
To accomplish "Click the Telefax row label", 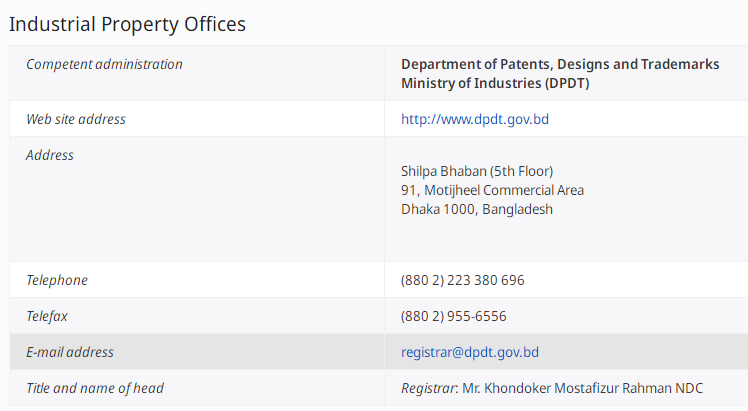I will click(47, 316).
